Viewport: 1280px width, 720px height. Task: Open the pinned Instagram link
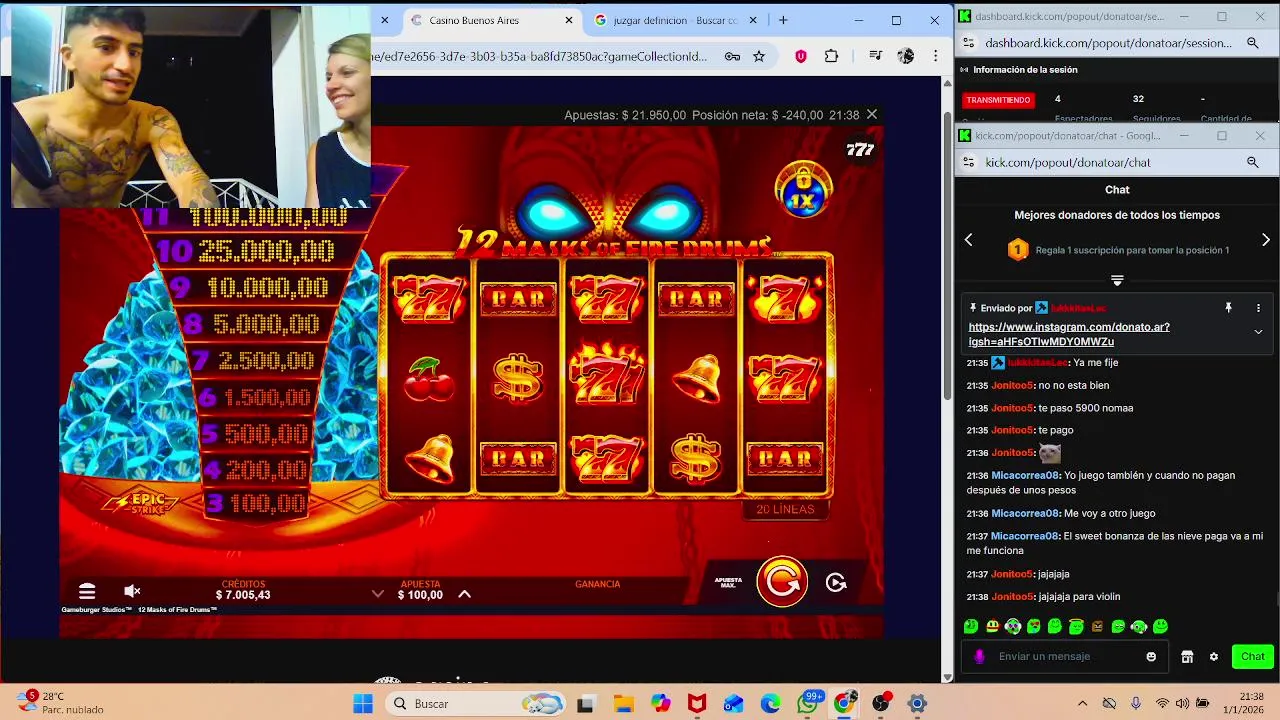coord(1069,334)
